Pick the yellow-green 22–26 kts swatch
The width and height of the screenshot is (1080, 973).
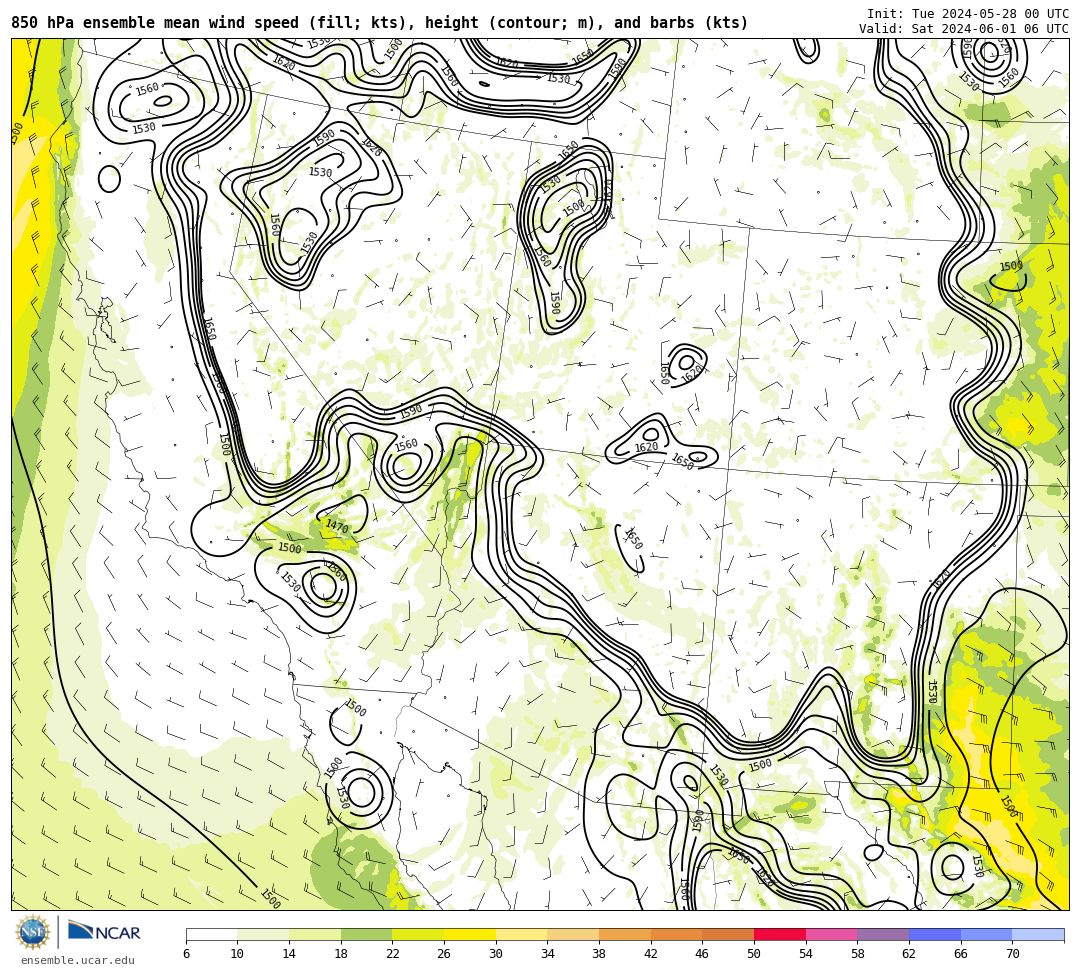tap(418, 934)
